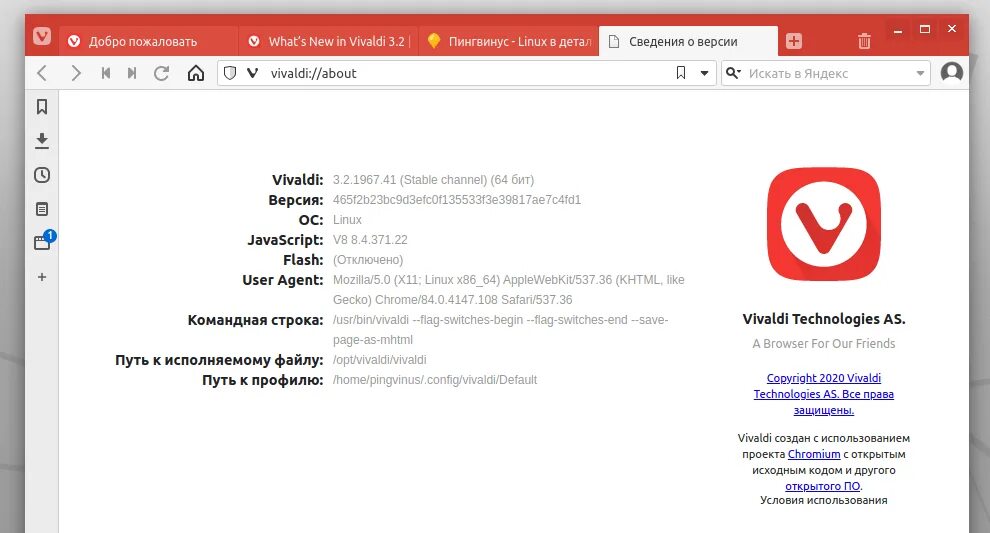The height and width of the screenshot is (533, 990).
Task: Click the /opt/vivaldi/vivaldi path text
Action: pyautogui.click(x=379, y=360)
